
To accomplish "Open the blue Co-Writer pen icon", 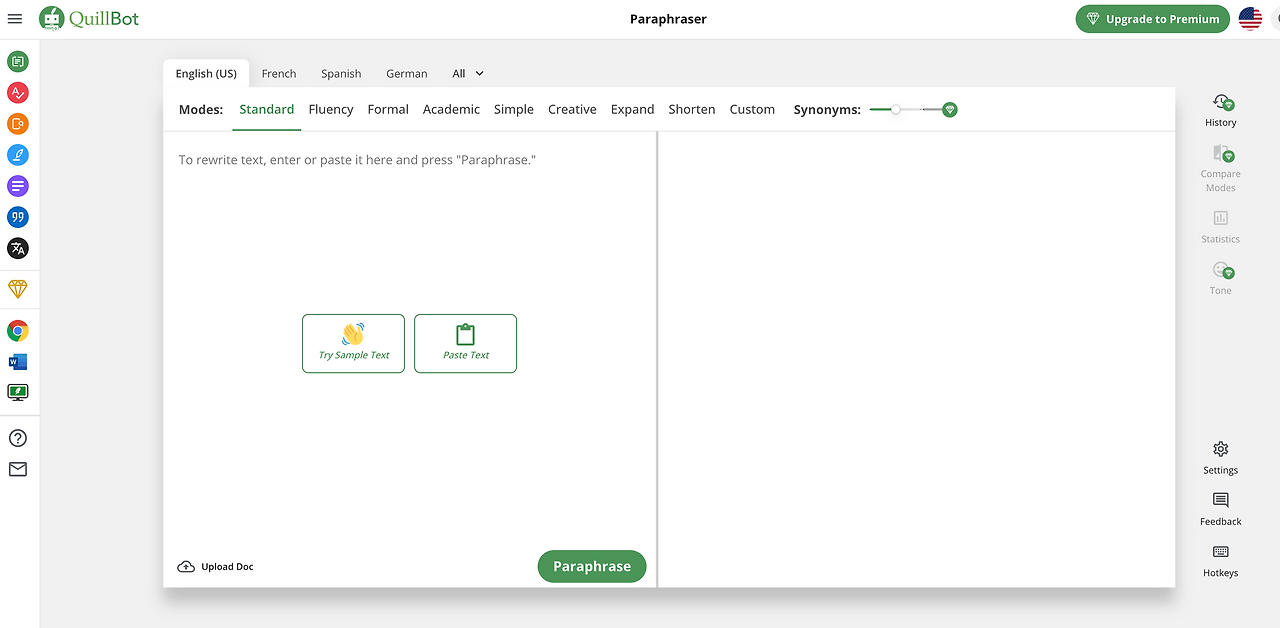I will [x=18, y=155].
